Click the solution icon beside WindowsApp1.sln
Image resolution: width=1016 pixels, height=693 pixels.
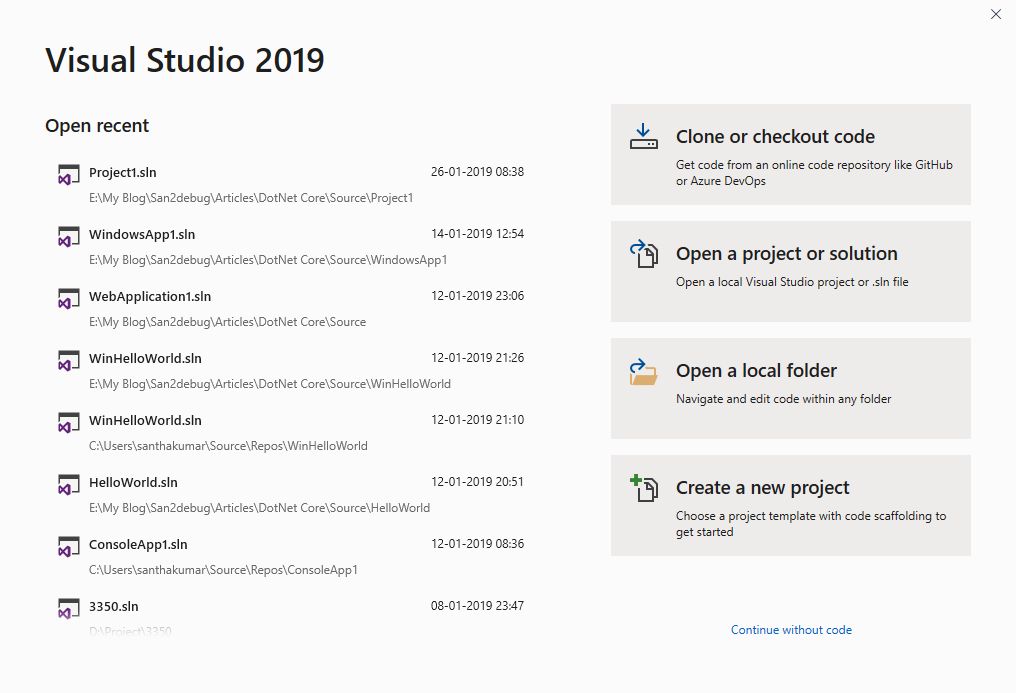69,237
